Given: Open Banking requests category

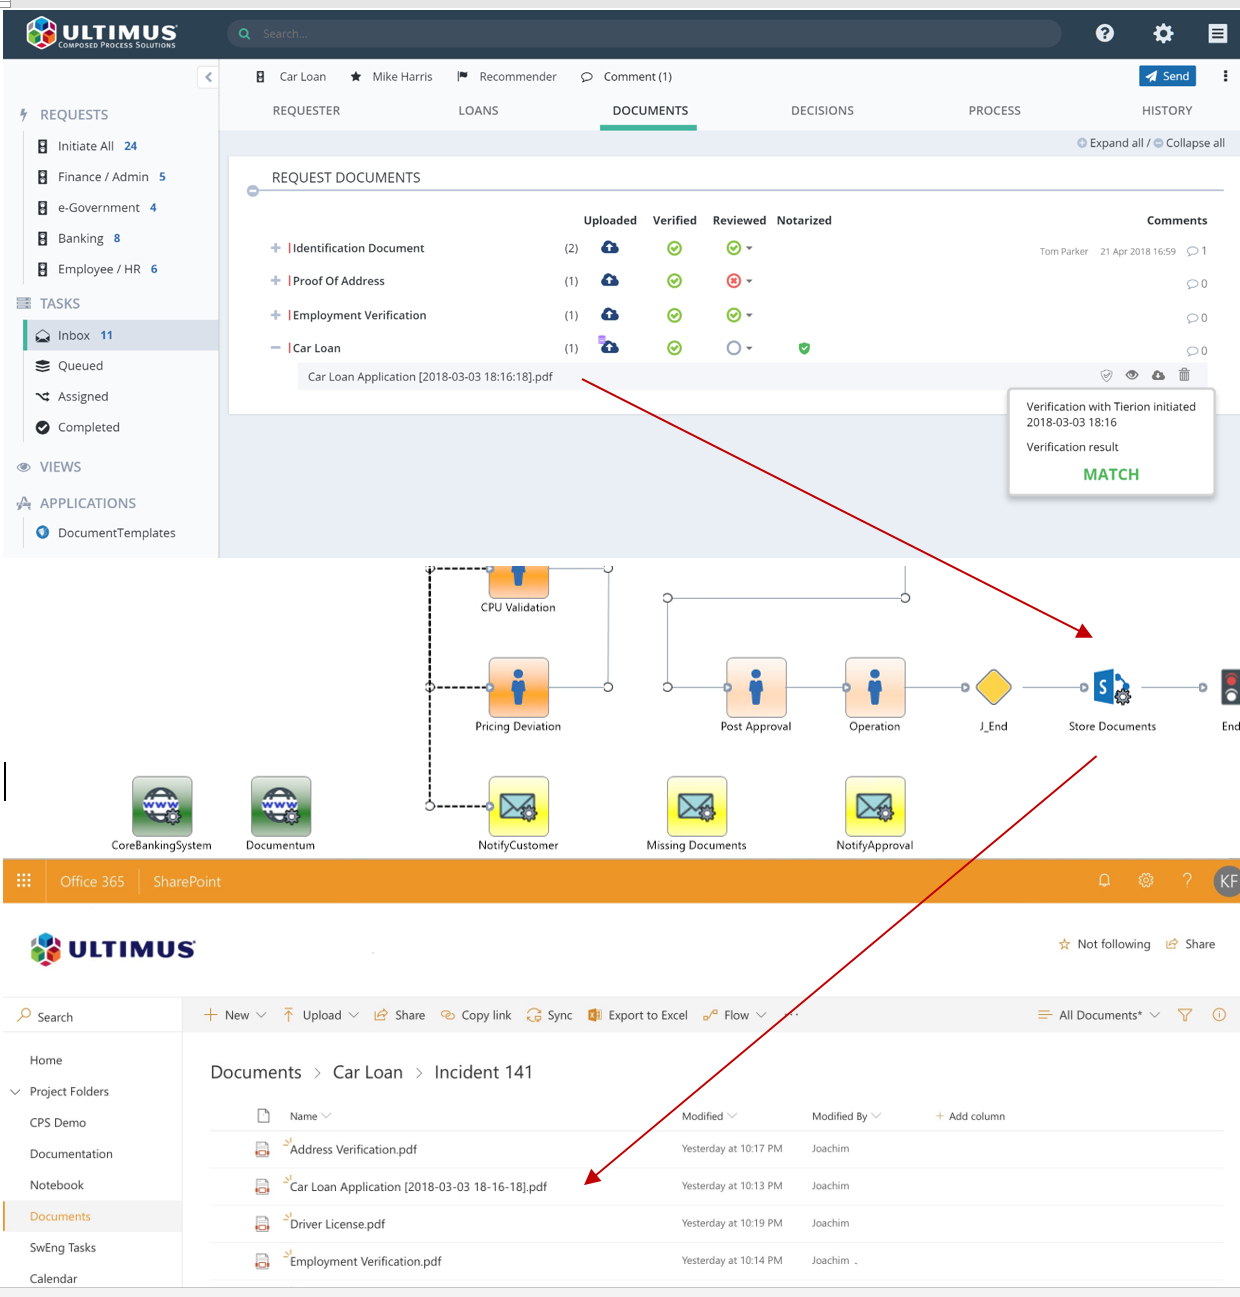Looking at the screenshot, I should (79, 239).
